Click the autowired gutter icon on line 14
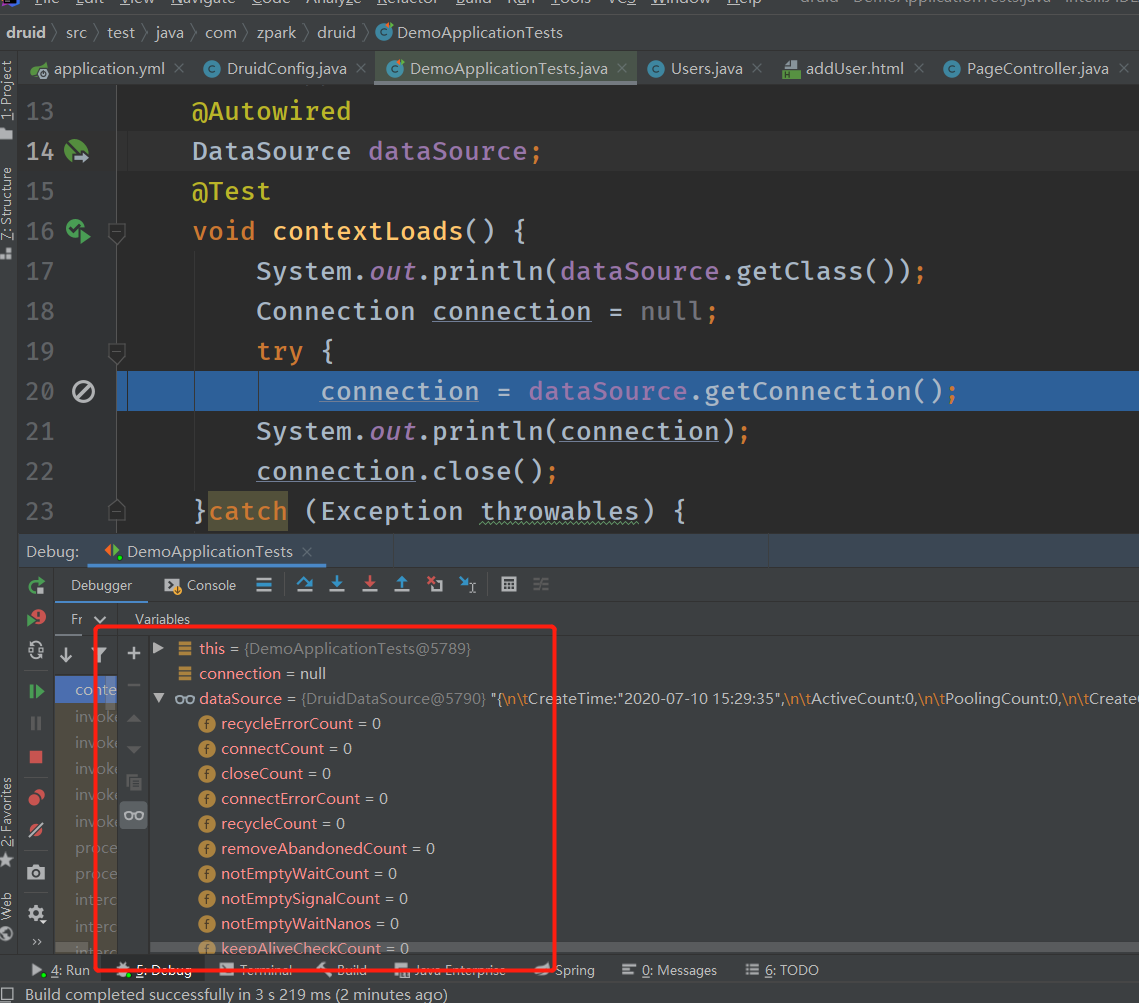 (76, 151)
